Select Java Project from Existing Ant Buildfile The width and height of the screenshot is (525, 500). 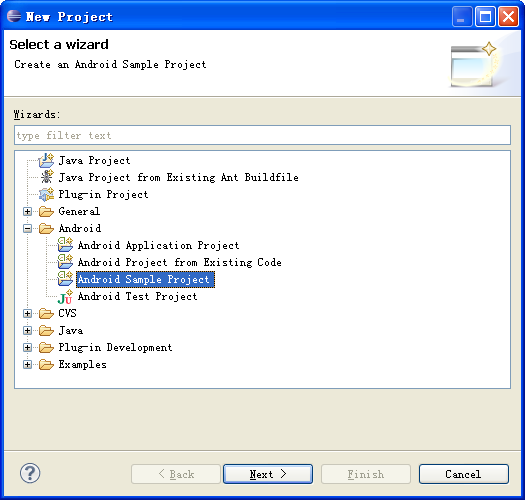(178, 177)
